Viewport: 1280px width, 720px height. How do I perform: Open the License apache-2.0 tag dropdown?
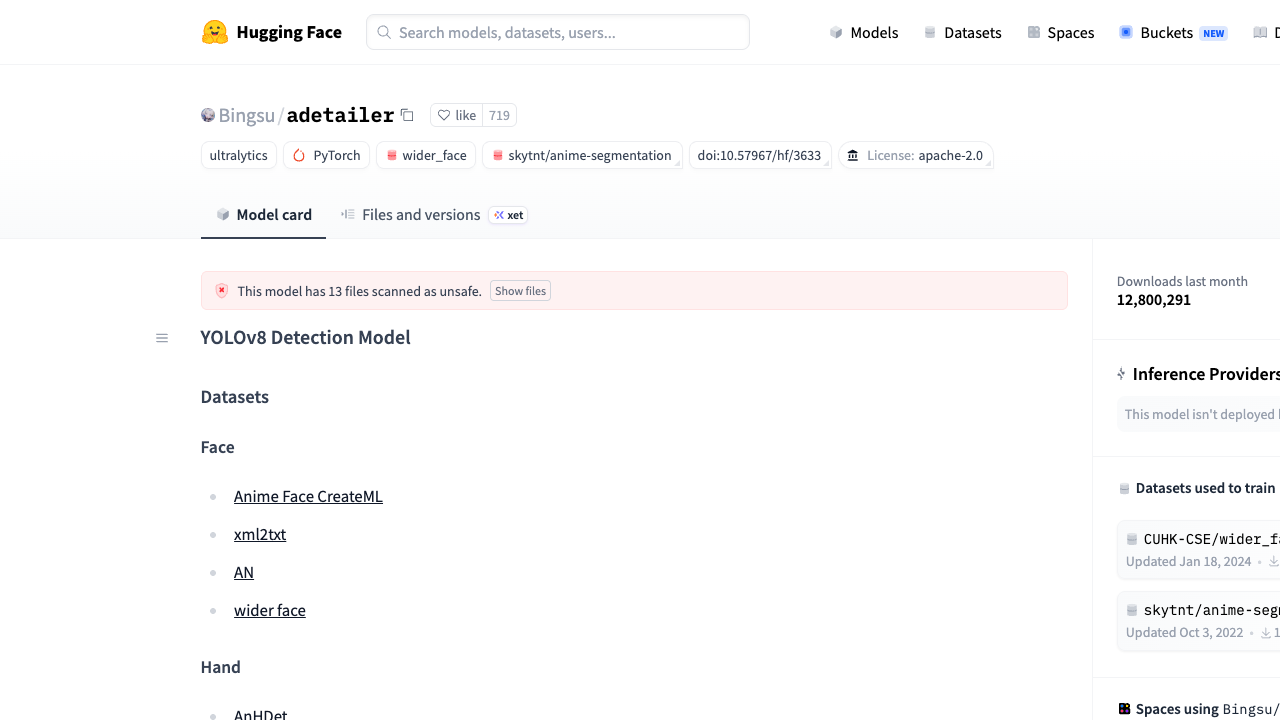pyautogui.click(x=916, y=155)
